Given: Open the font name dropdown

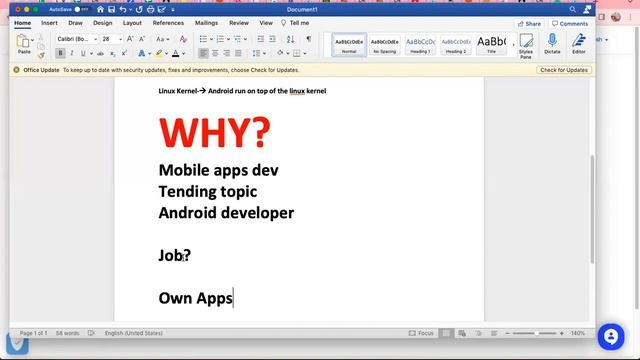Looking at the screenshot, I should pyautogui.click(x=95, y=39).
